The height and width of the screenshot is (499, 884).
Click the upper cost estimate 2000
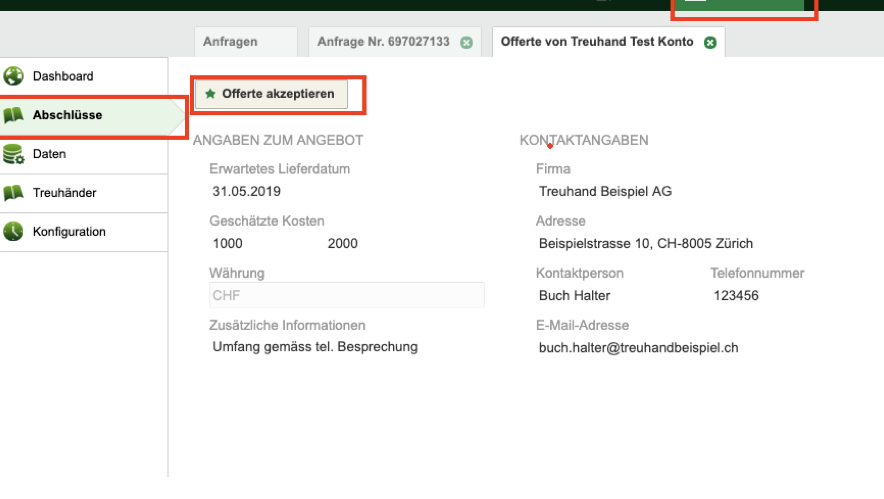point(342,243)
